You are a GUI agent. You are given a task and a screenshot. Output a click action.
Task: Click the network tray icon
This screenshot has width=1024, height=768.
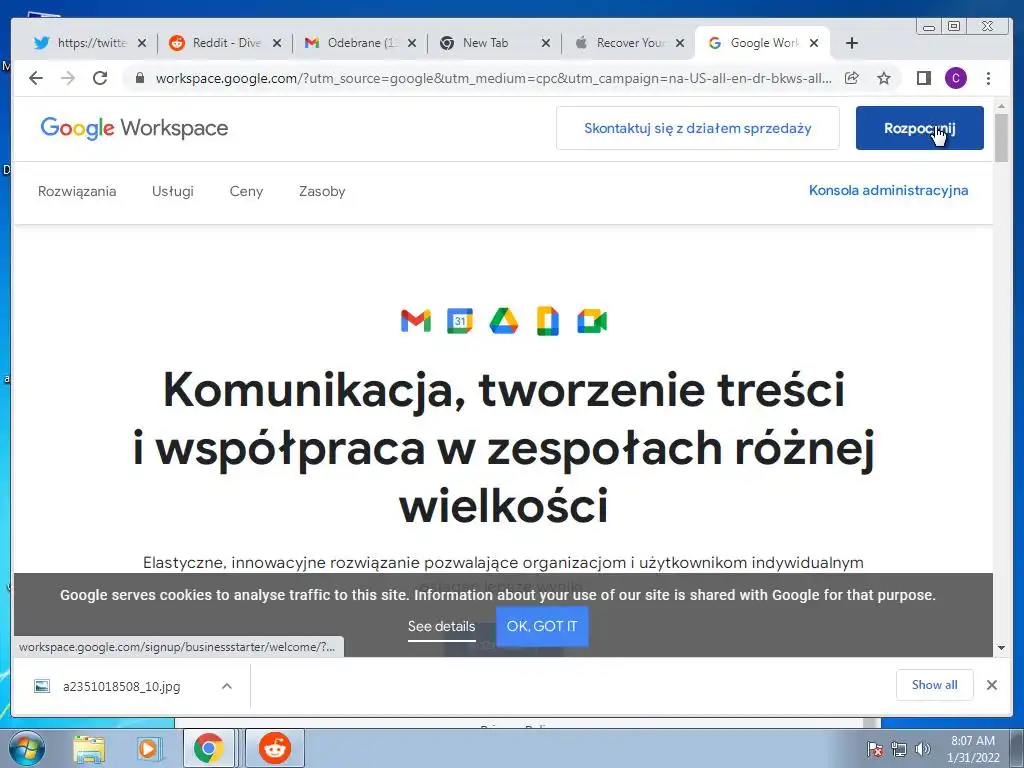(x=899, y=749)
